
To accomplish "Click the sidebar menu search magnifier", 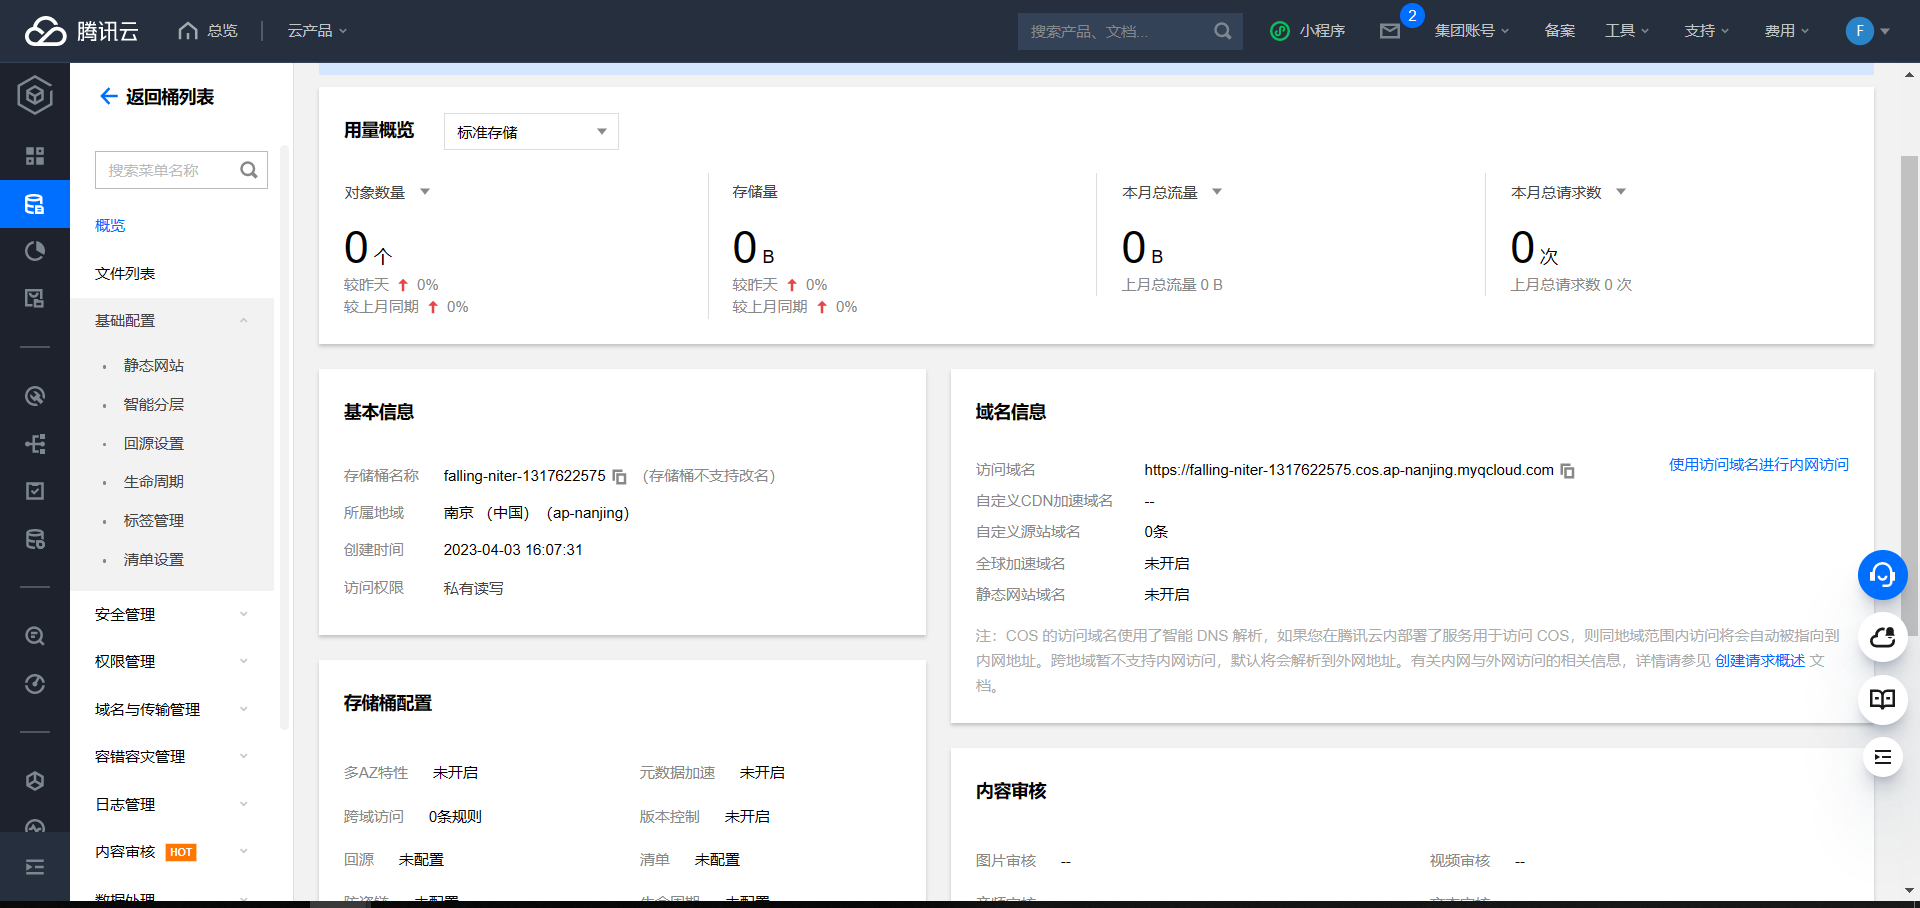I will (x=249, y=170).
